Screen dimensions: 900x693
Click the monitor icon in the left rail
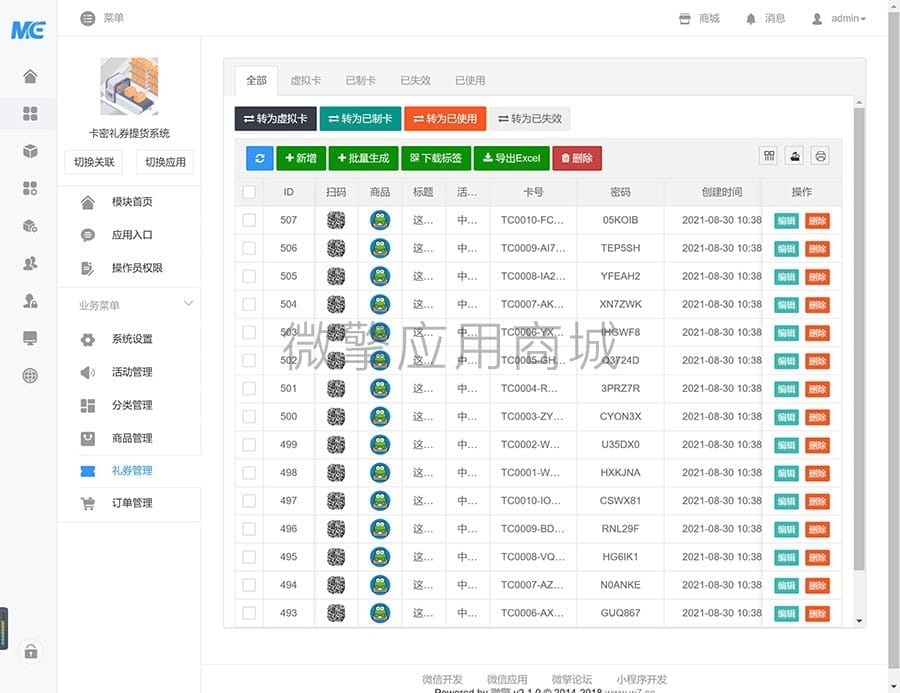pos(30,338)
